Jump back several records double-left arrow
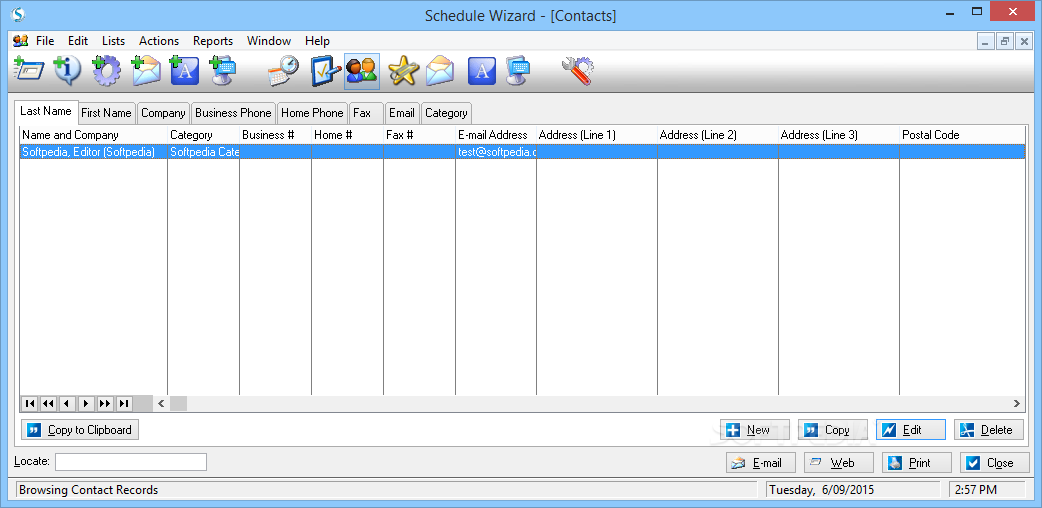Image resolution: width=1042 pixels, height=508 pixels. tap(49, 403)
